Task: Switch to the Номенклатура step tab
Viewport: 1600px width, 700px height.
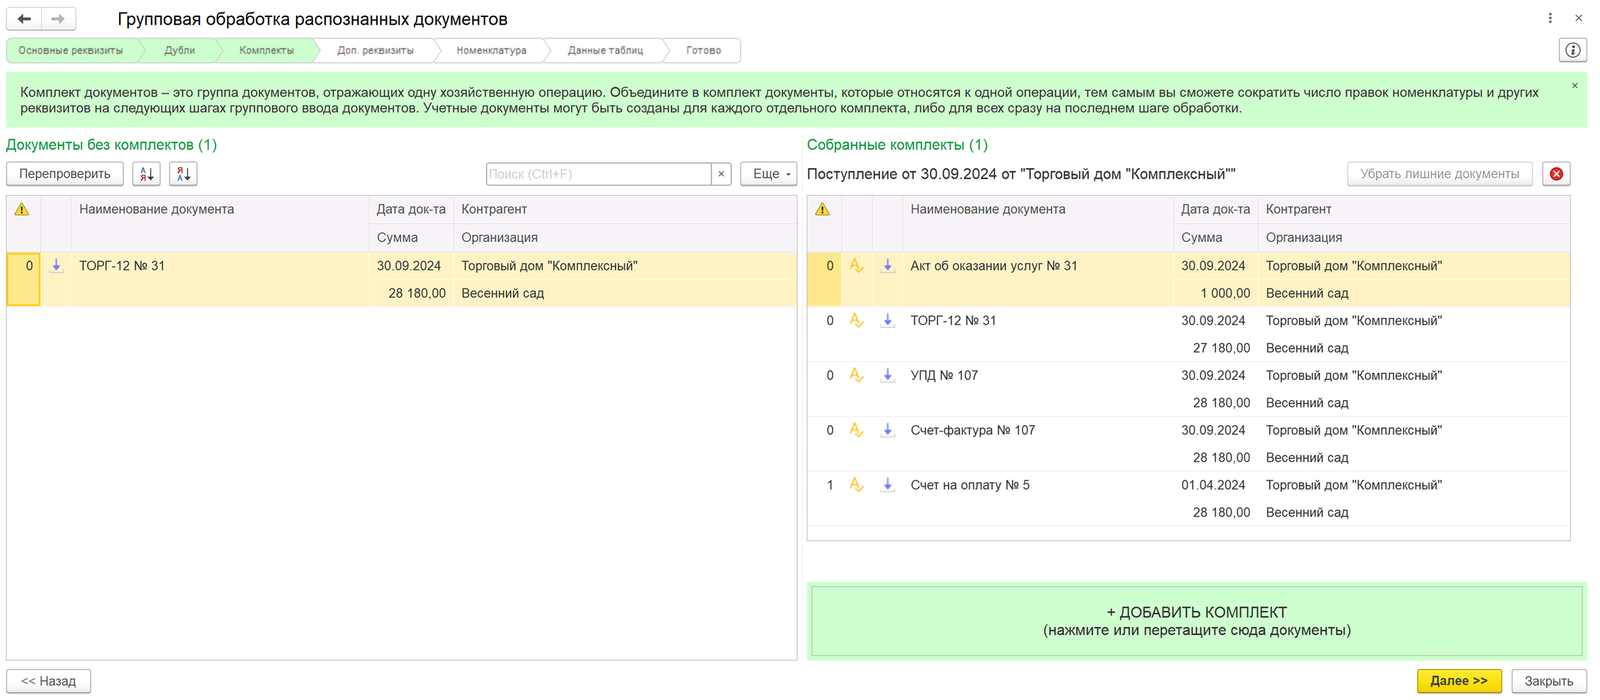Action: pos(491,50)
